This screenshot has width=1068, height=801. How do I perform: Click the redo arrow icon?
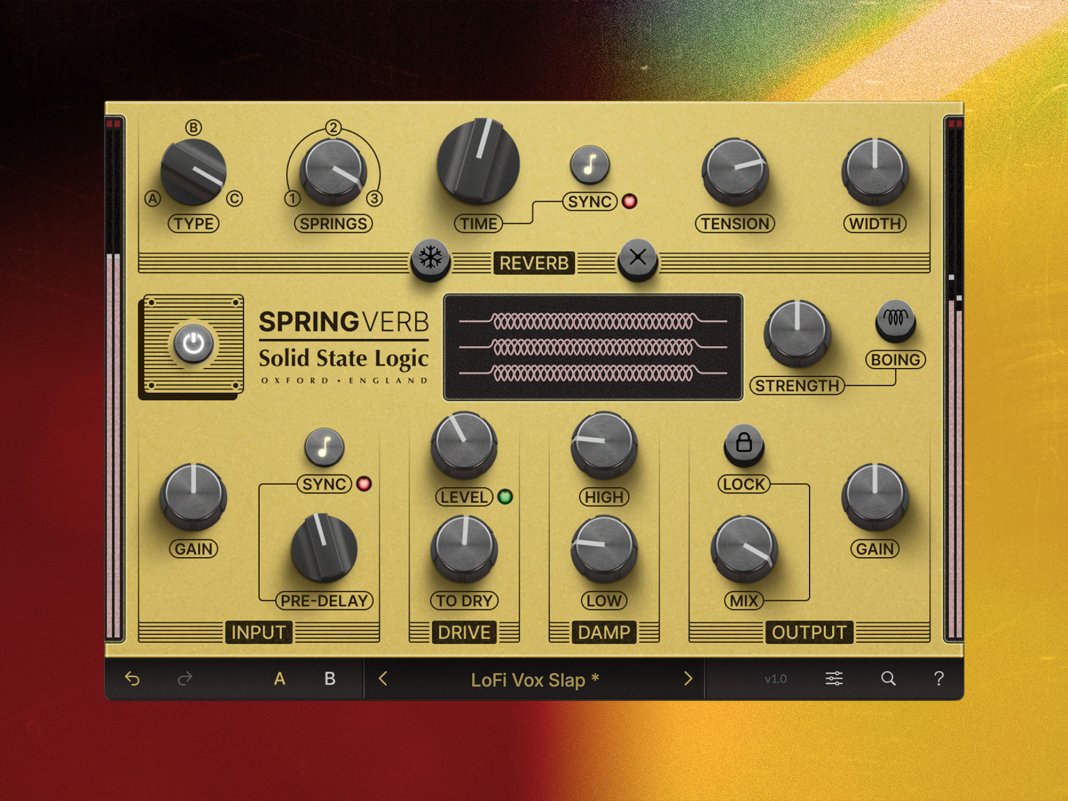point(184,678)
